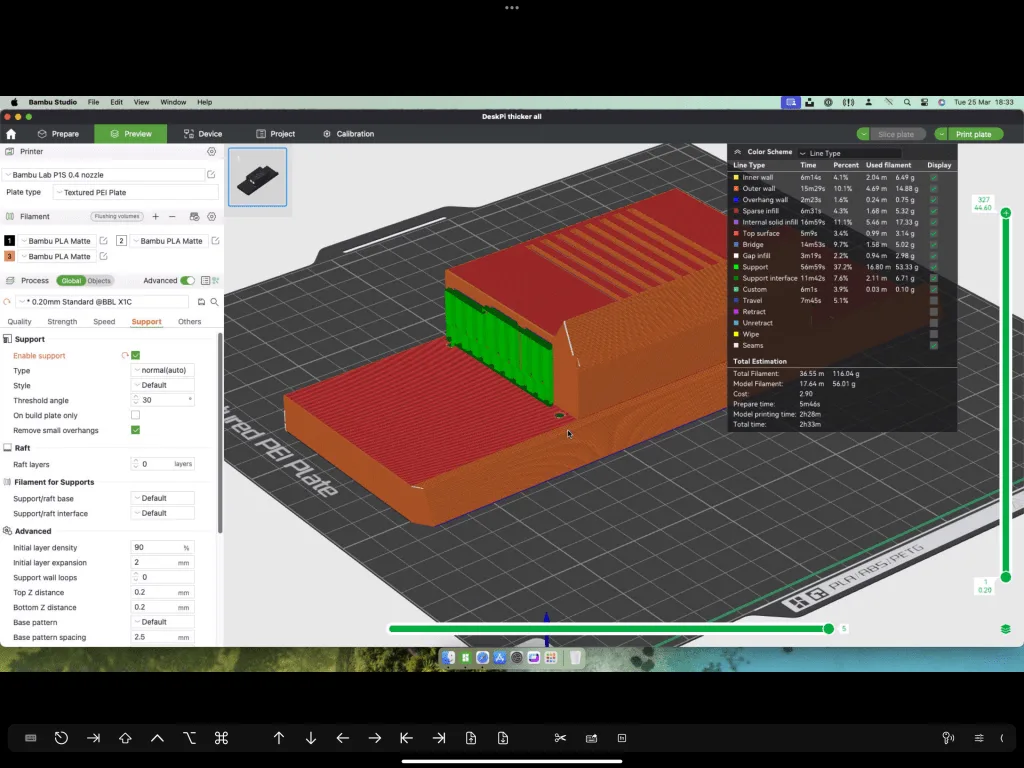Screen dimensions: 1024x768
Task: Edit filament 2 preset icon
Action: coord(215,241)
